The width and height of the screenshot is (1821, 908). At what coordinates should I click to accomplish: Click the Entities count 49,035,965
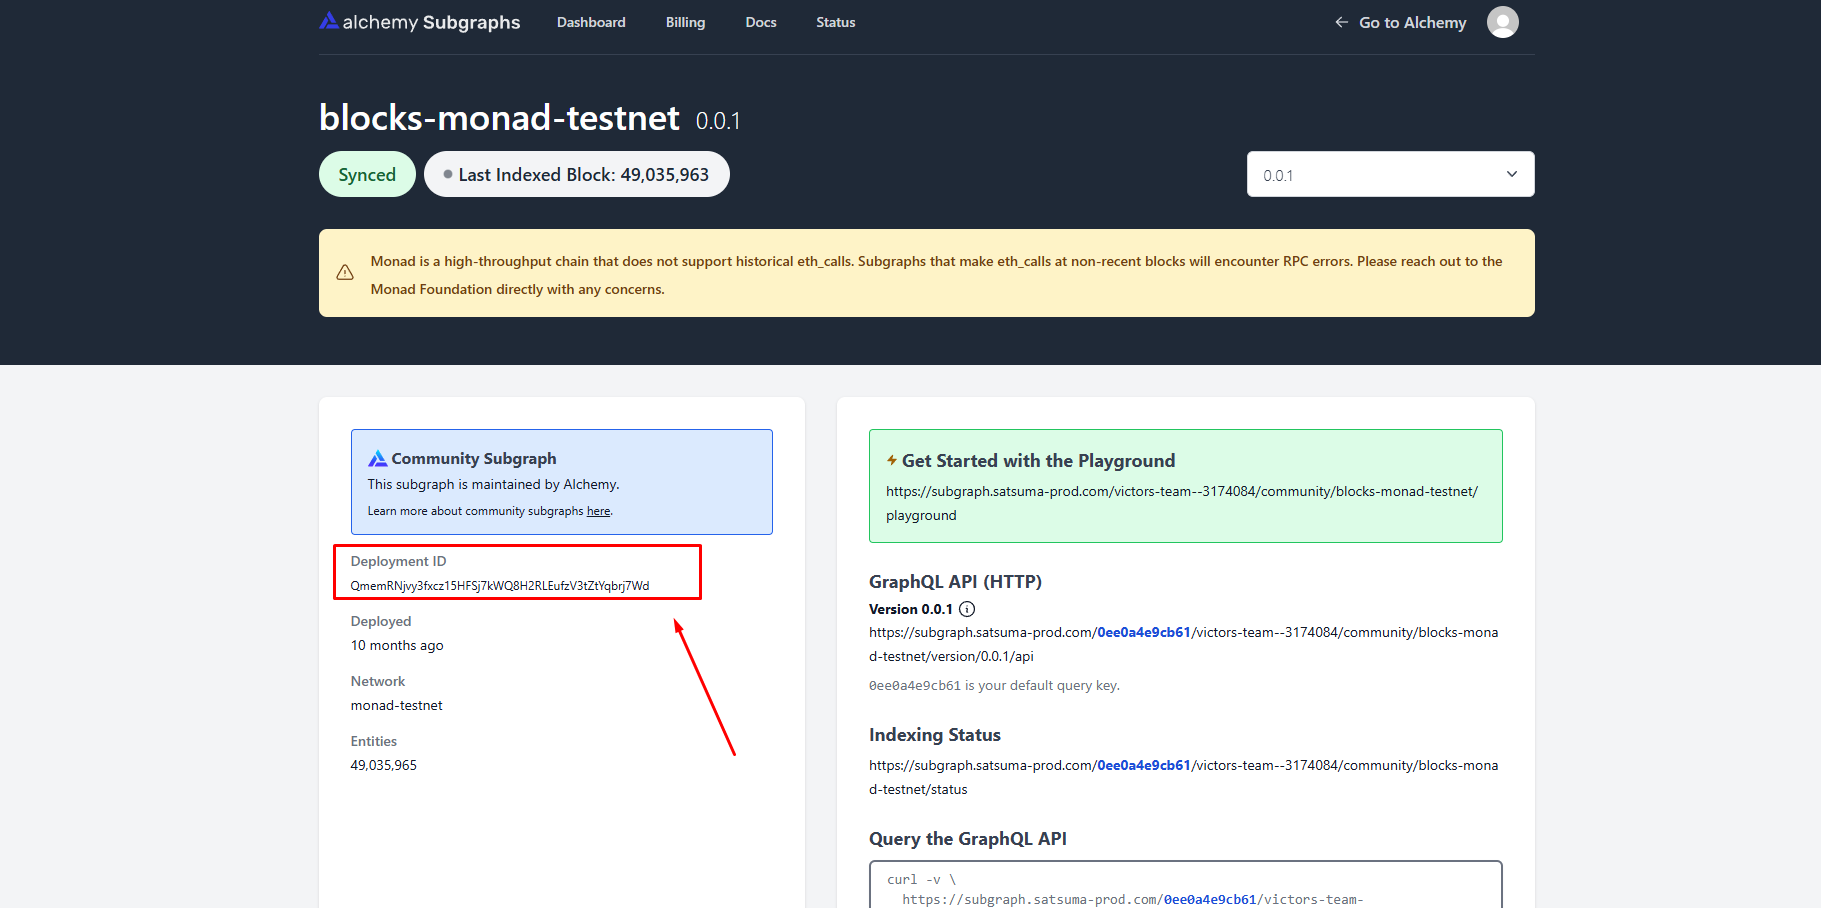(x=383, y=765)
